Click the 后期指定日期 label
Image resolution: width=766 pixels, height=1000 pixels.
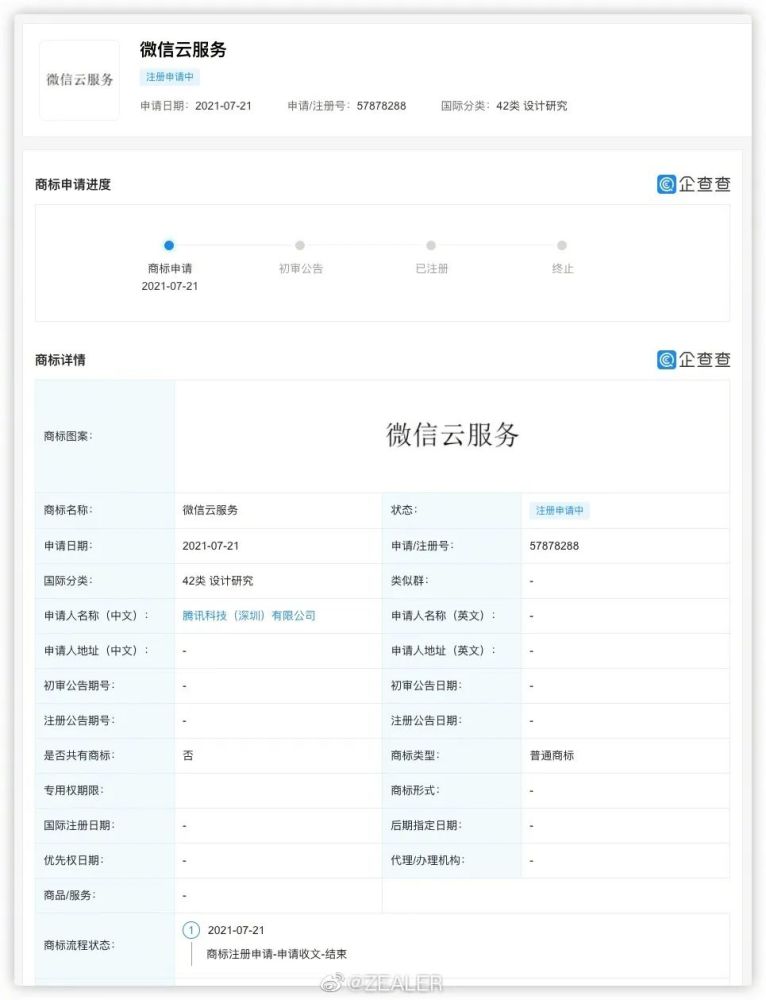[426, 825]
